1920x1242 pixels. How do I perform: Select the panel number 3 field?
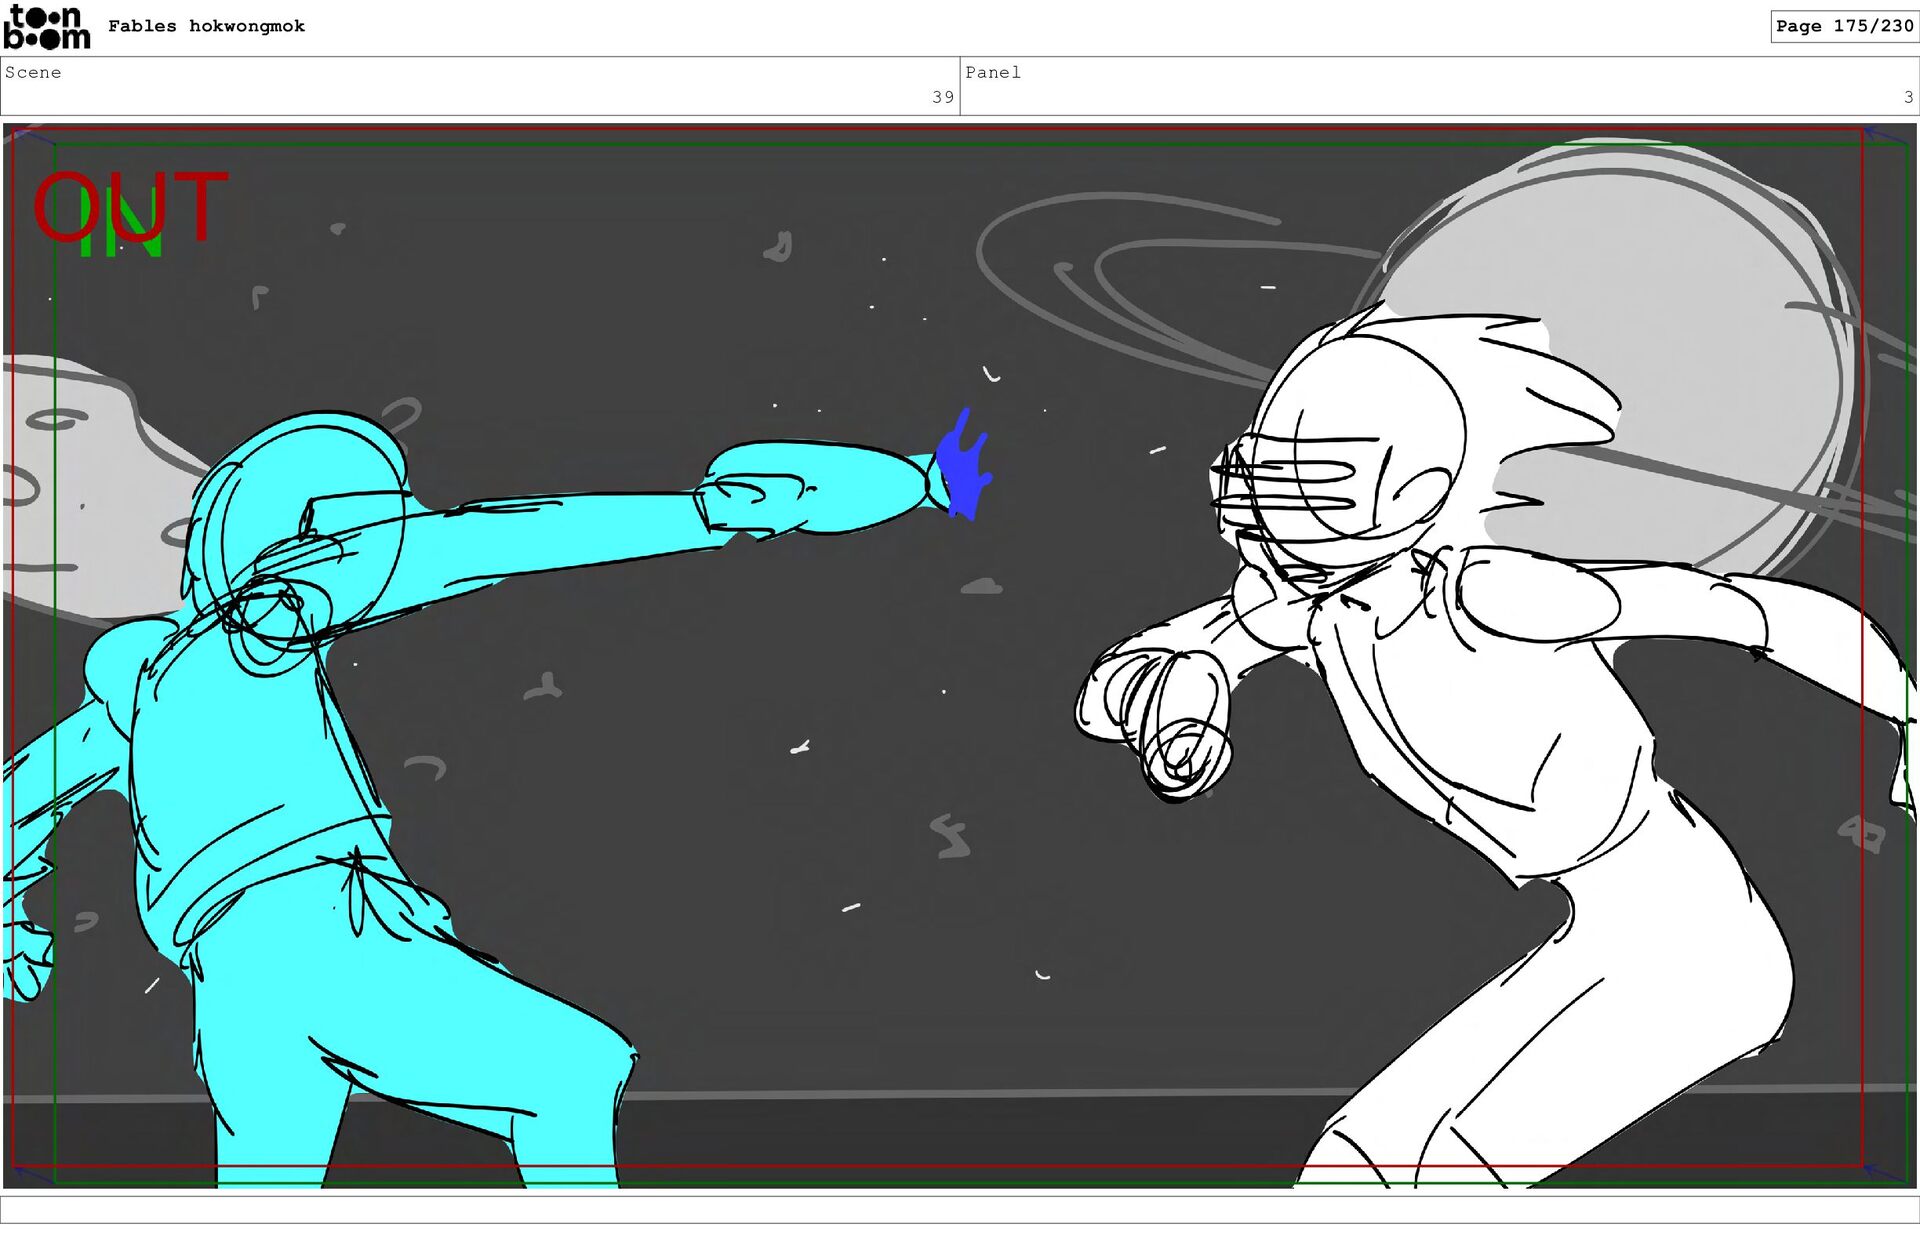[1907, 97]
